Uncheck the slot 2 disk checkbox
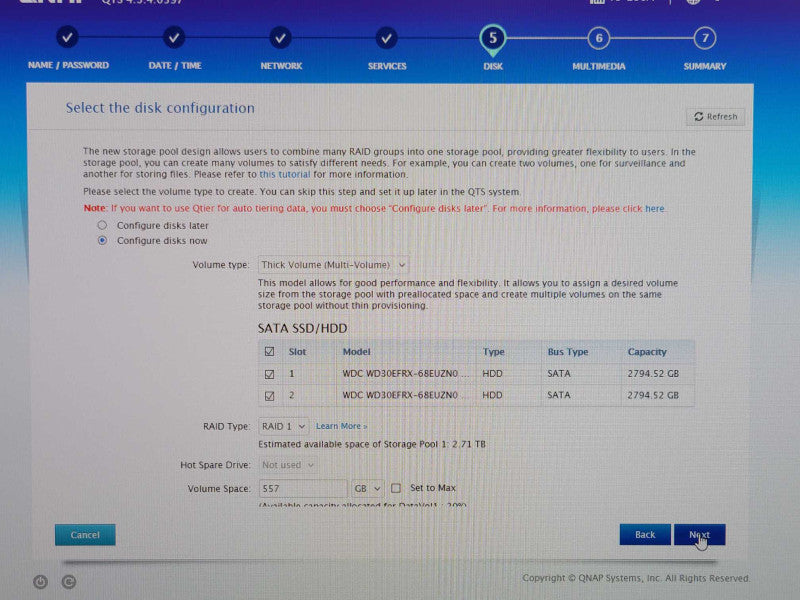Image resolution: width=800 pixels, height=600 pixels. [269, 395]
